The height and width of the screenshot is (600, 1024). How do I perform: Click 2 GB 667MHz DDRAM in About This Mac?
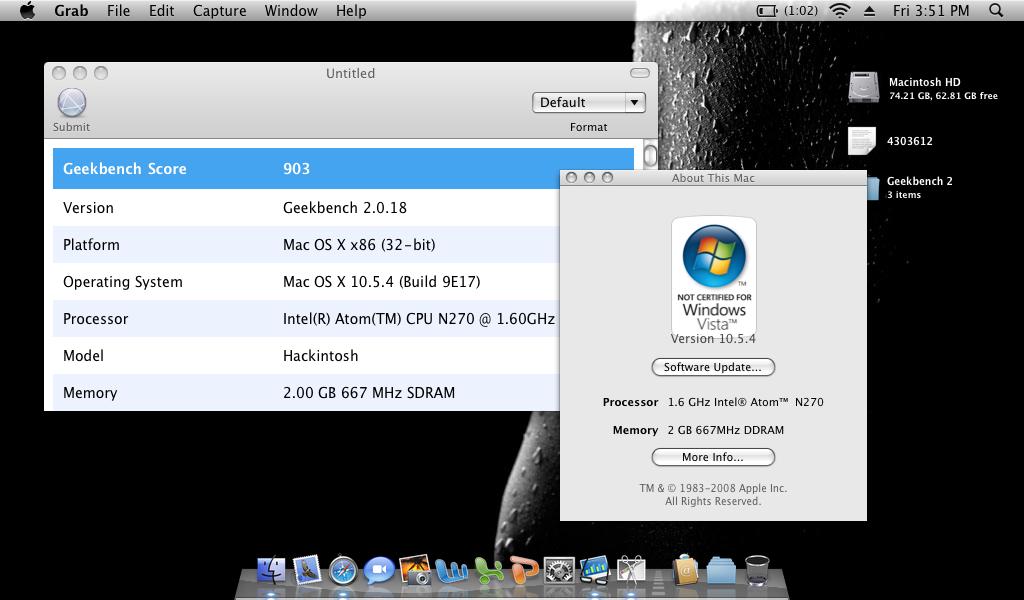(x=726, y=430)
